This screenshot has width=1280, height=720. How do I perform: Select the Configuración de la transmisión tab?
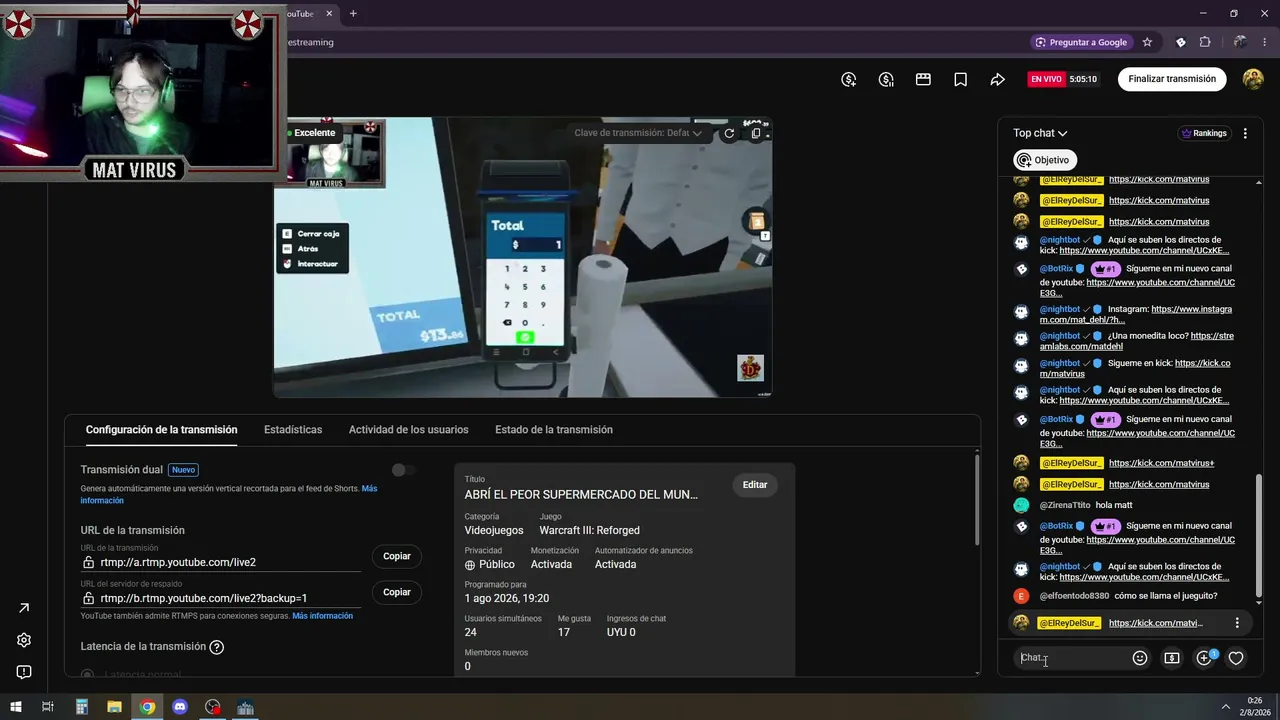pos(161,430)
